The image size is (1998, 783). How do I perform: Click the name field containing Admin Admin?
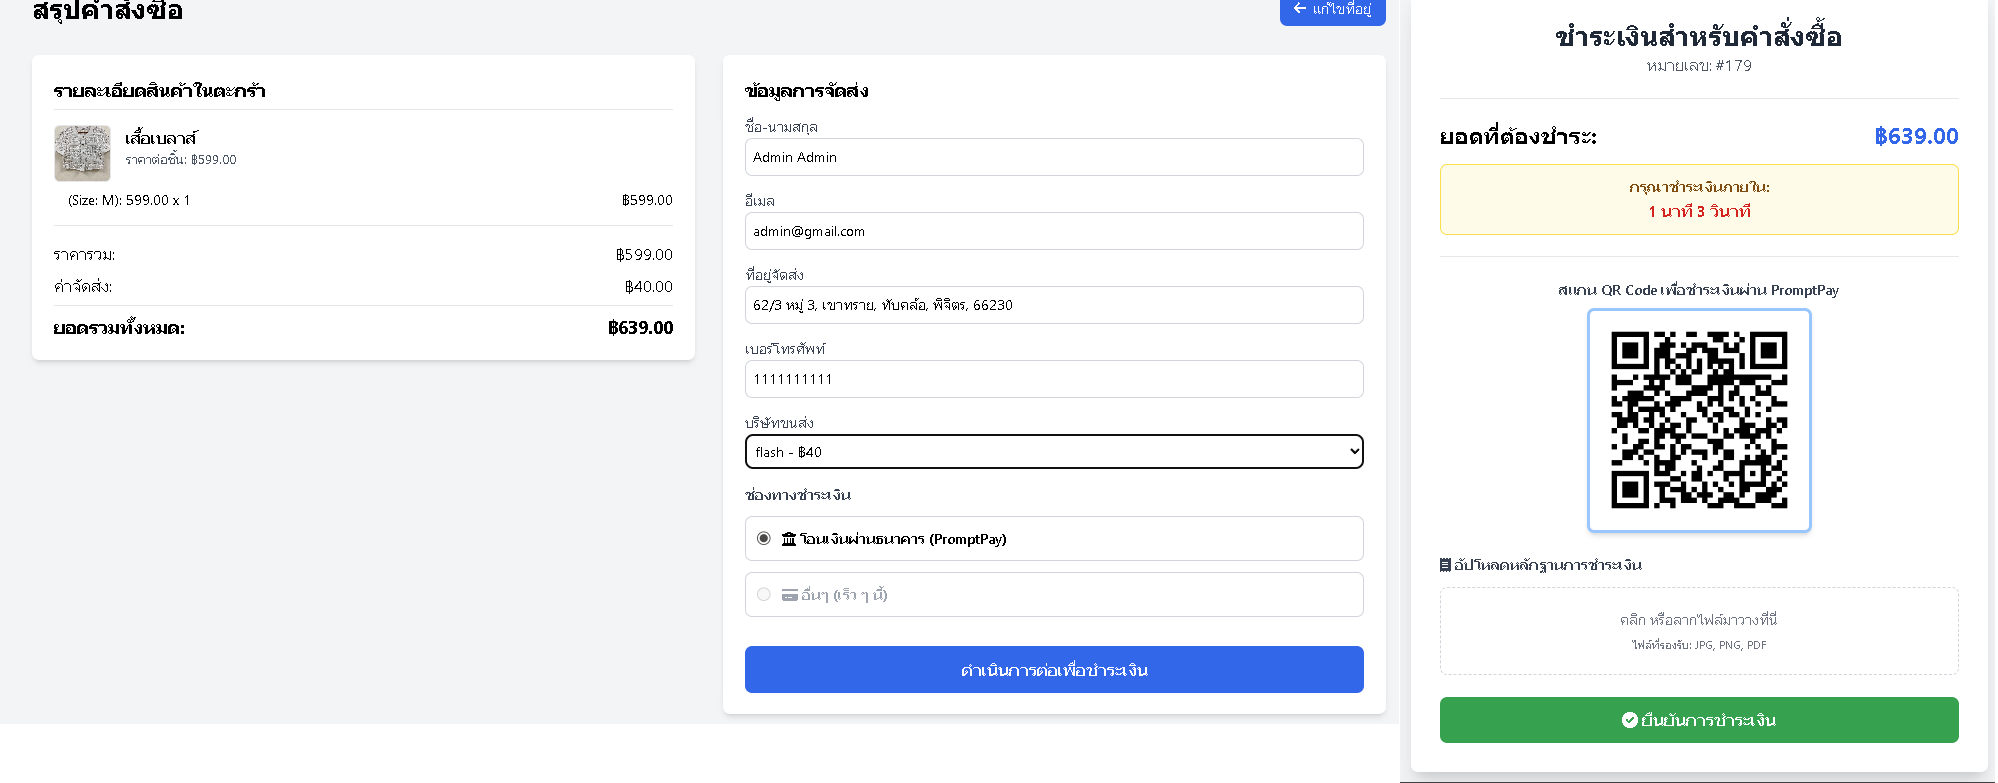click(x=1053, y=157)
